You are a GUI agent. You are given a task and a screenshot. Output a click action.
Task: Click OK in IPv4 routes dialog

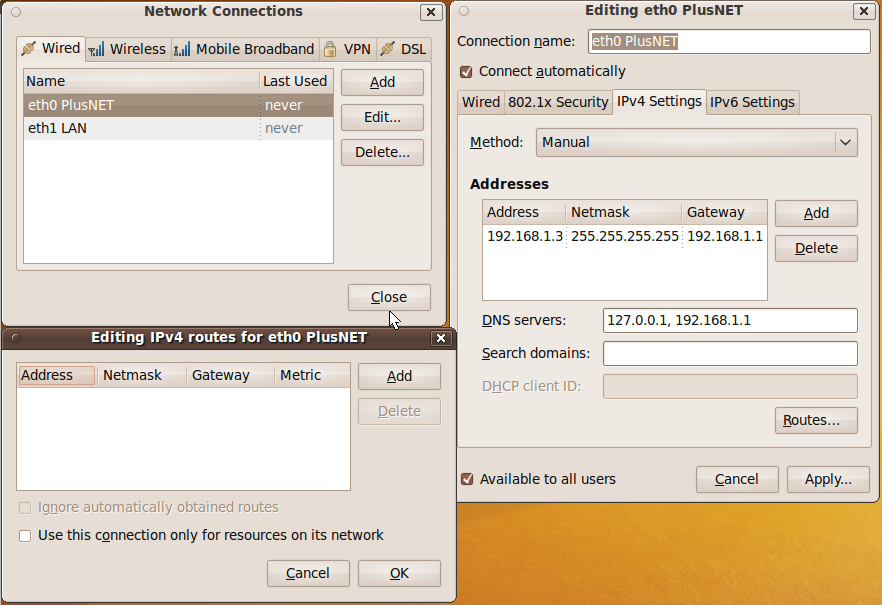399,574
